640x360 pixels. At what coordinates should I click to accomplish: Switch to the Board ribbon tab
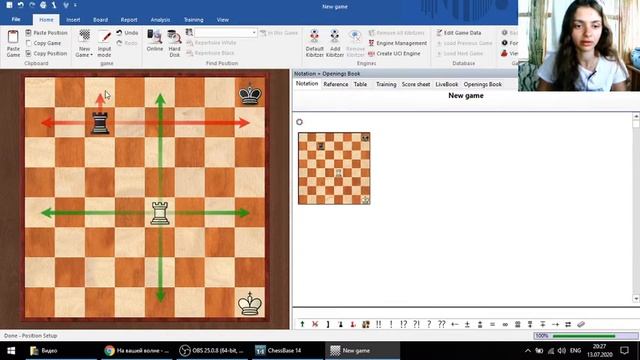(100, 20)
